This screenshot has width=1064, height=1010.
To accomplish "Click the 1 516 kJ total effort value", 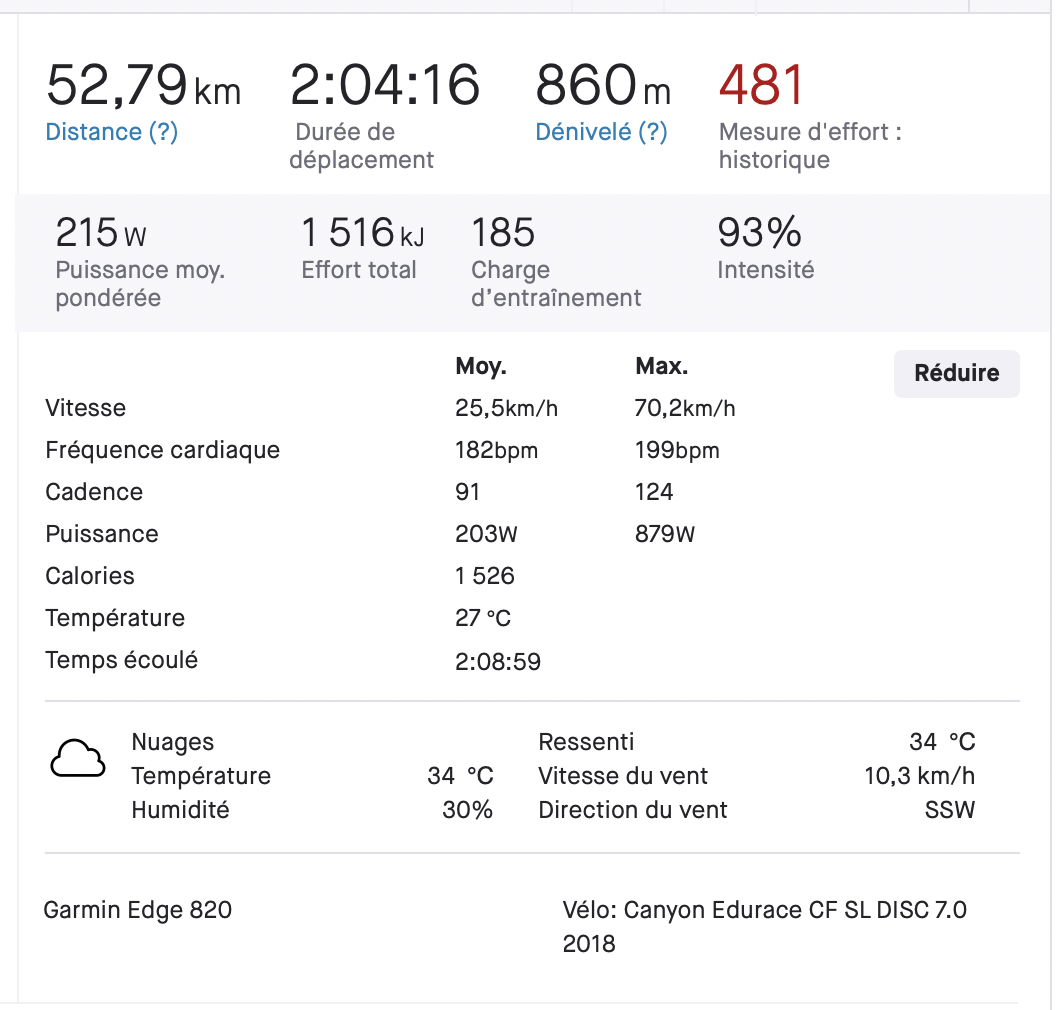I will pyautogui.click(x=362, y=233).
